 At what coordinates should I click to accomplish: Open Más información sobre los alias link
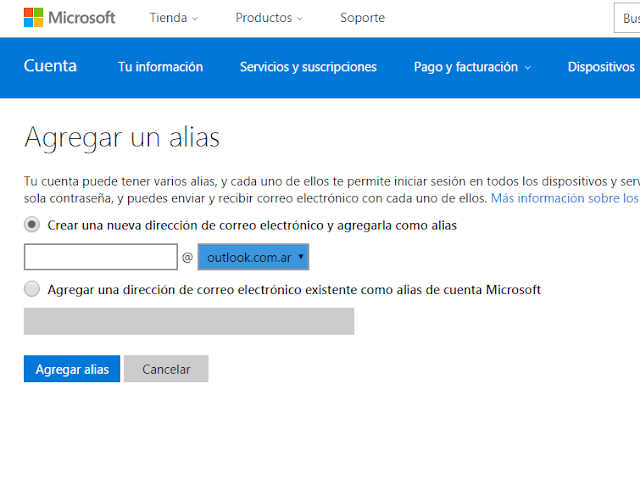point(565,198)
